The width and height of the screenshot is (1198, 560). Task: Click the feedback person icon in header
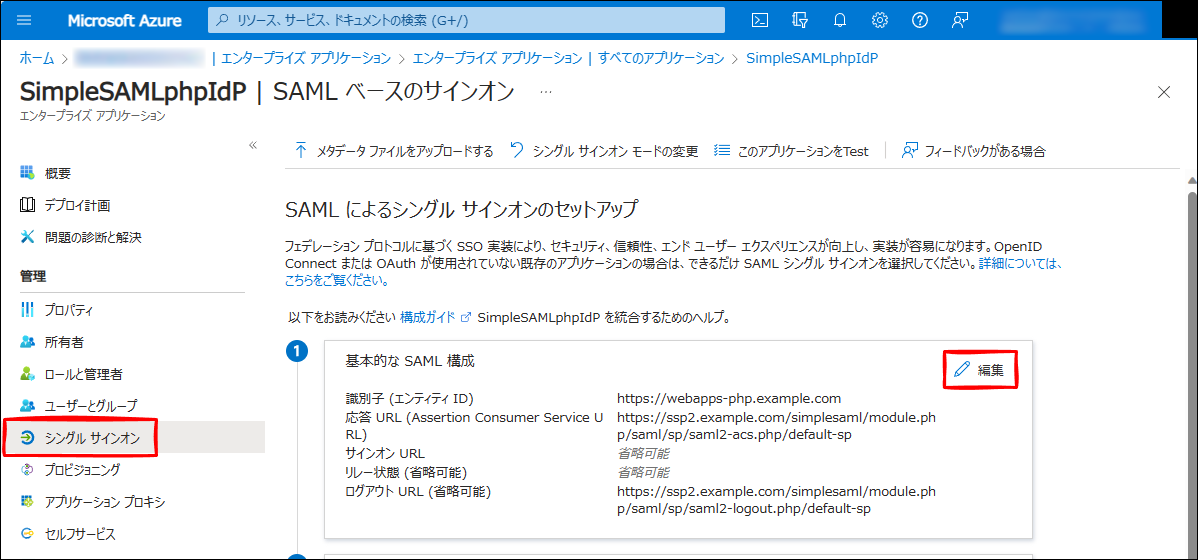(960, 20)
